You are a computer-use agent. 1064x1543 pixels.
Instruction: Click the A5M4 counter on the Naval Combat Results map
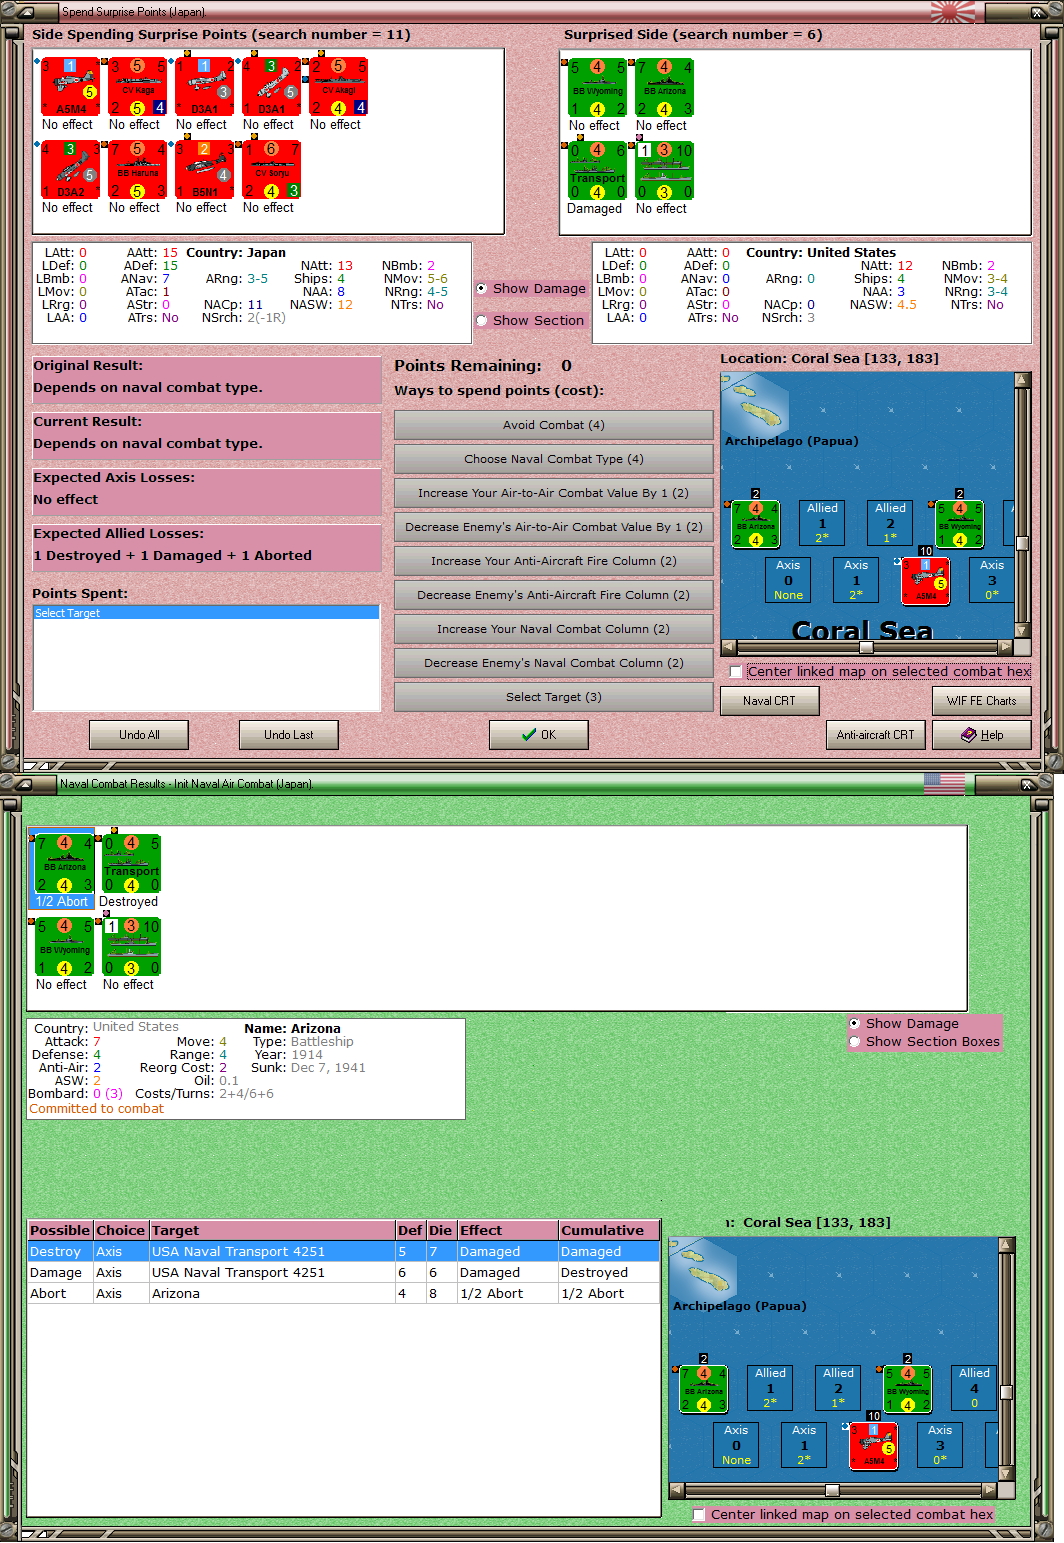[874, 1446]
